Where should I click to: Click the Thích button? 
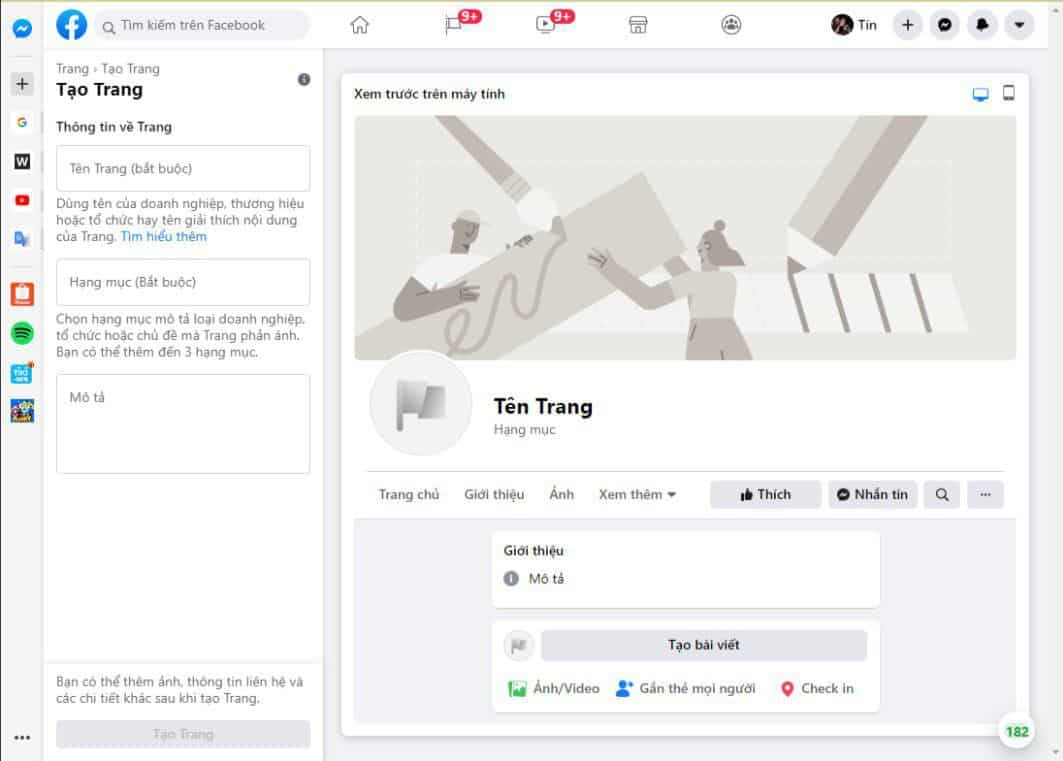pyautogui.click(x=765, y=494)
